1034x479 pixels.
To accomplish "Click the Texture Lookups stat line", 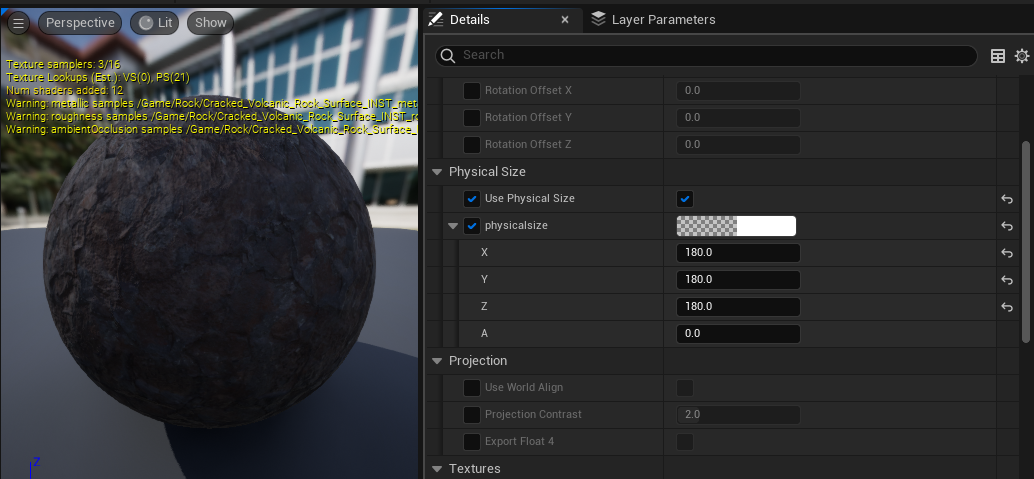I will click(98, 77).
